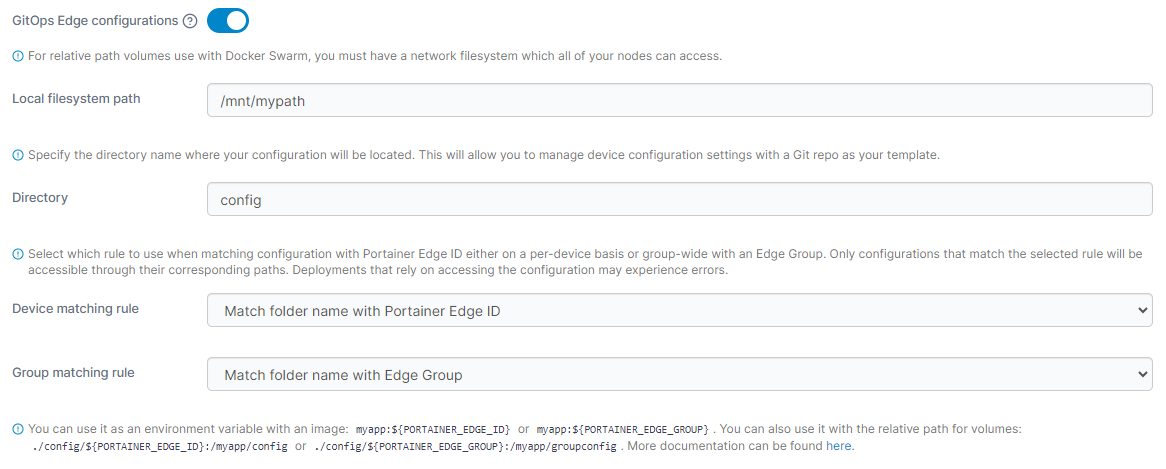Viewport: 1166px width, 469px height.
Task: Click the myapp:${PORTAINER_EDGE_ID} code snippet
Action: (x=433, y=429)
